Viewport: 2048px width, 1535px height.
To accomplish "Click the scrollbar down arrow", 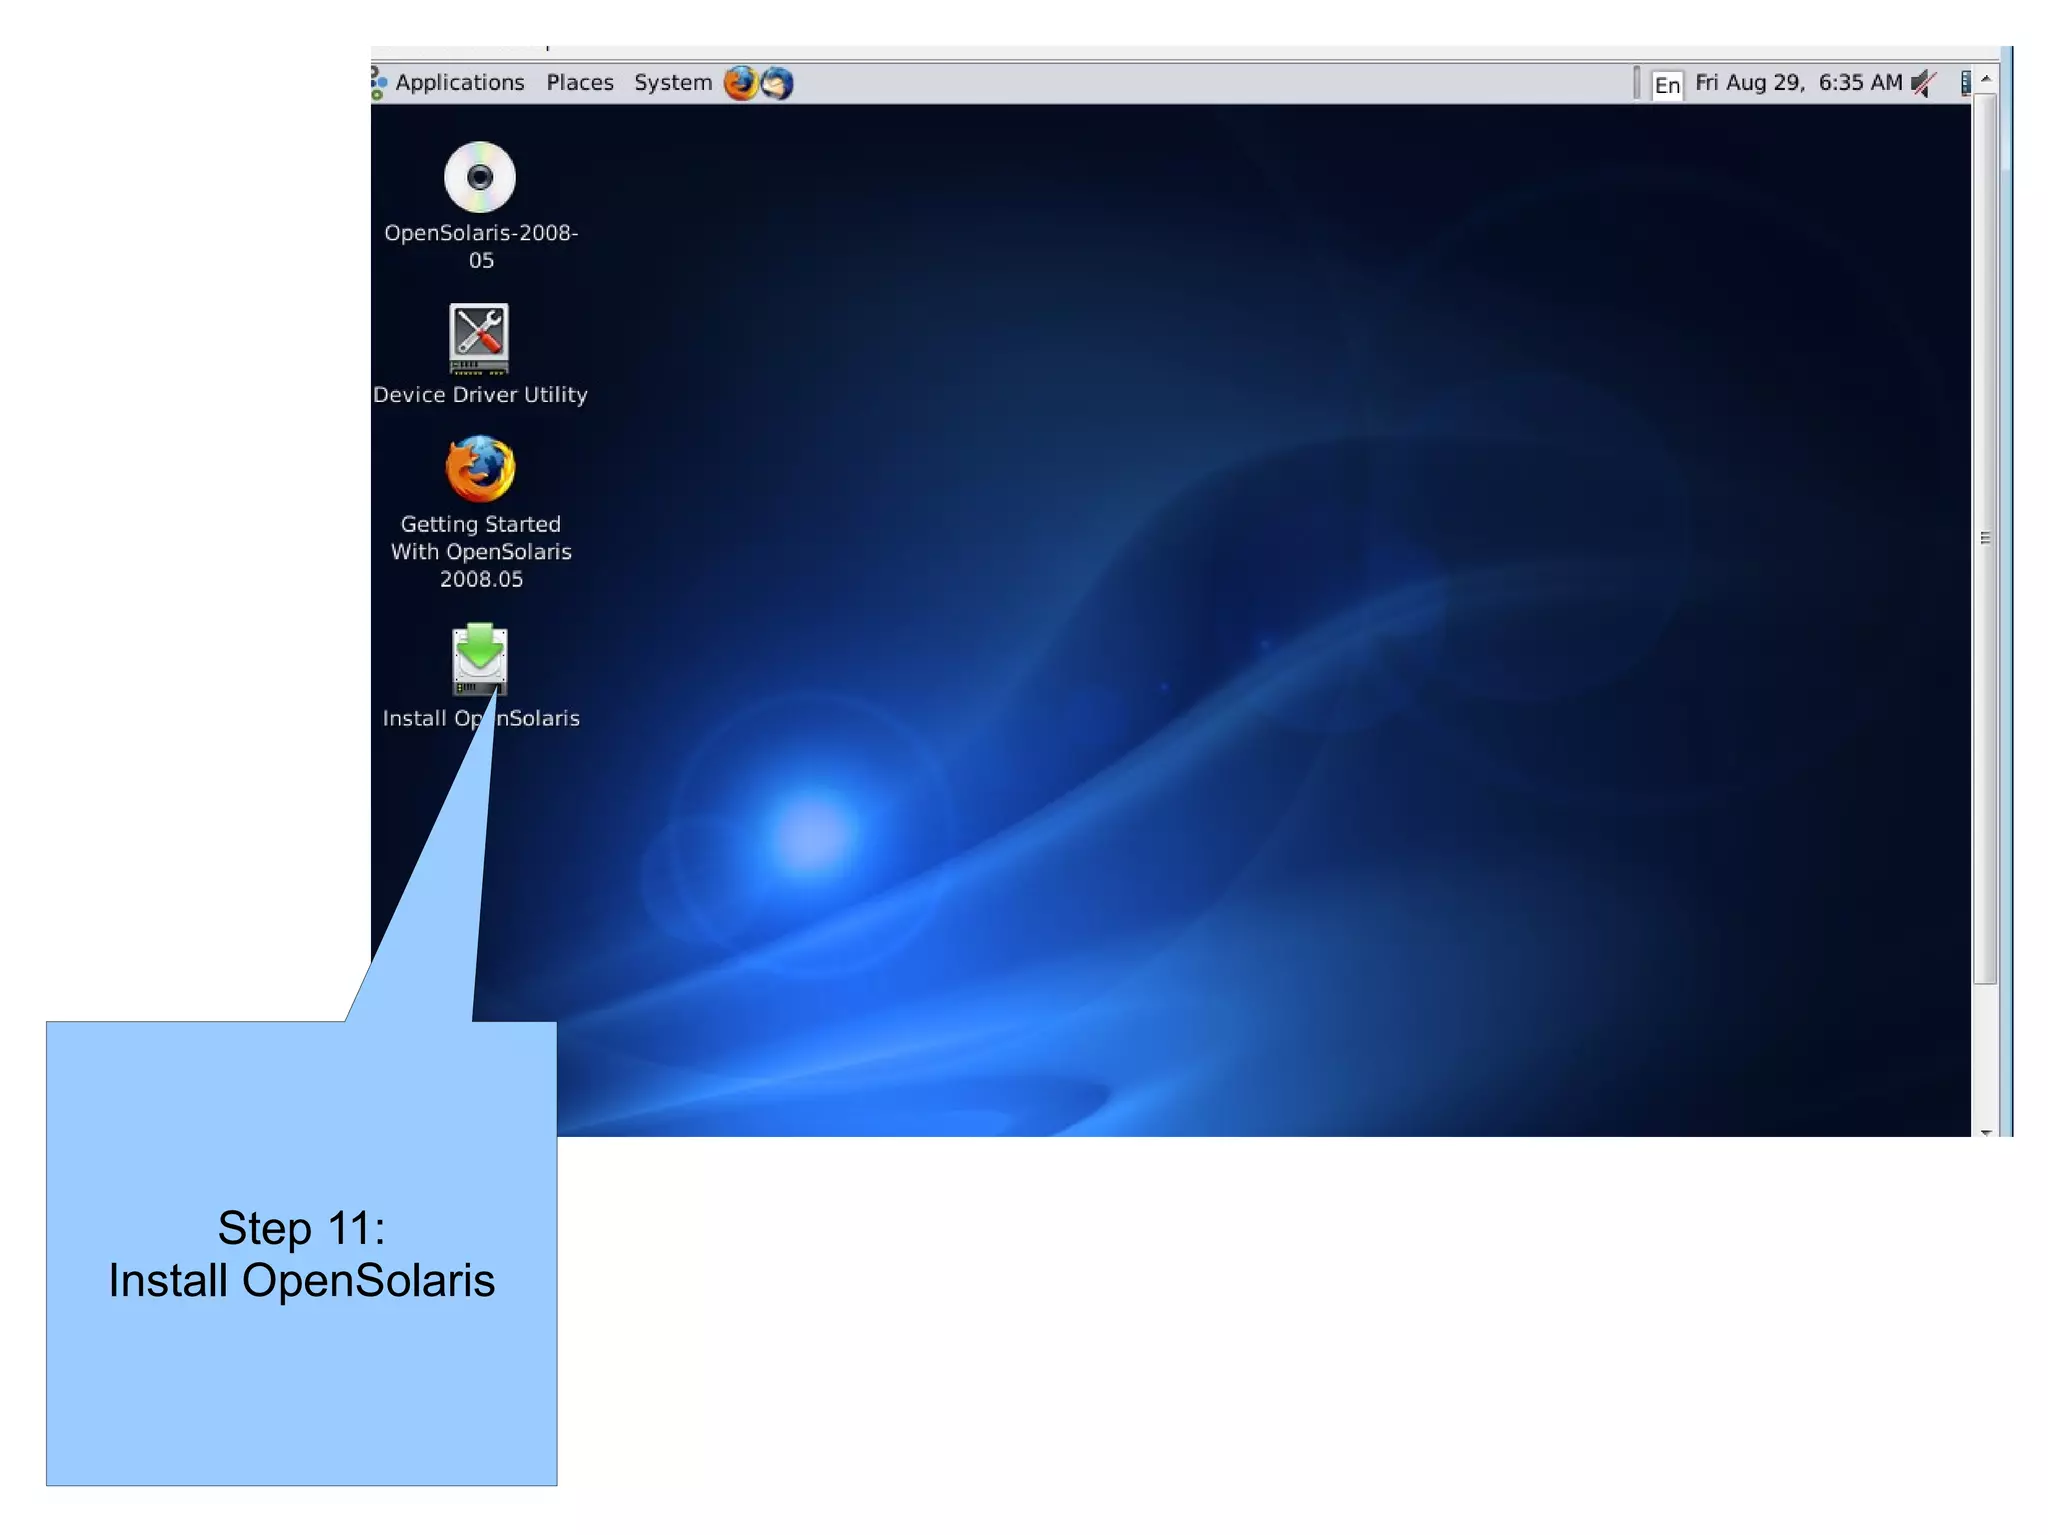I will coord(1986,1131).
